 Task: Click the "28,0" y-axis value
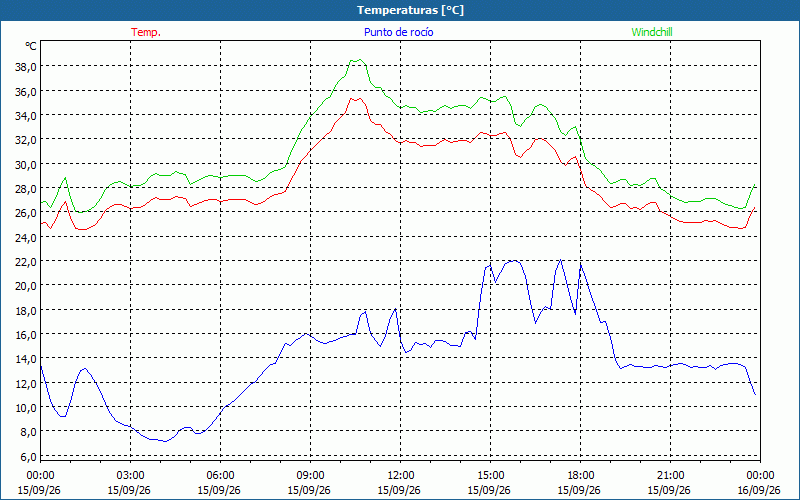[26, 189]
